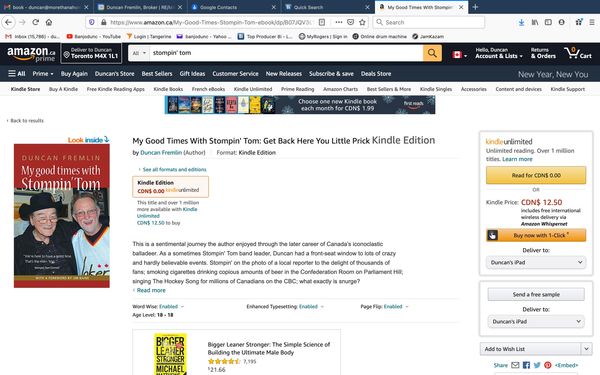Switch to the Google Contacts tab
This screenshot has width=600, height=375.
coord(234,7)
